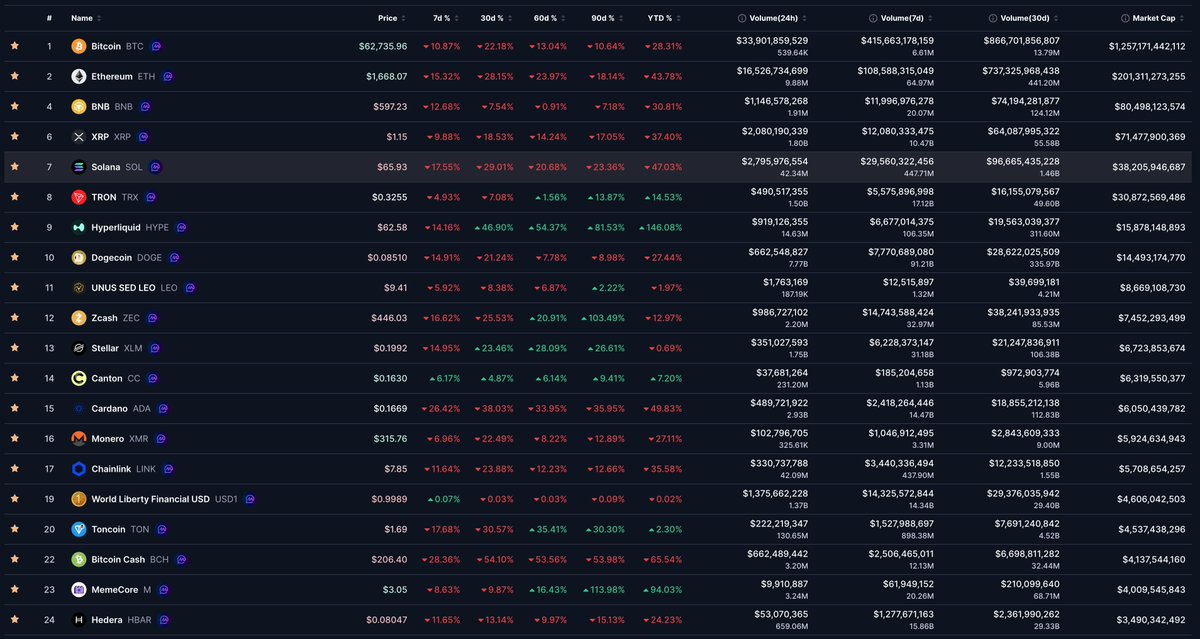Screen dimensions: 1200x639
Task: Sort the table by the Name column
Action: click(85, 18)
